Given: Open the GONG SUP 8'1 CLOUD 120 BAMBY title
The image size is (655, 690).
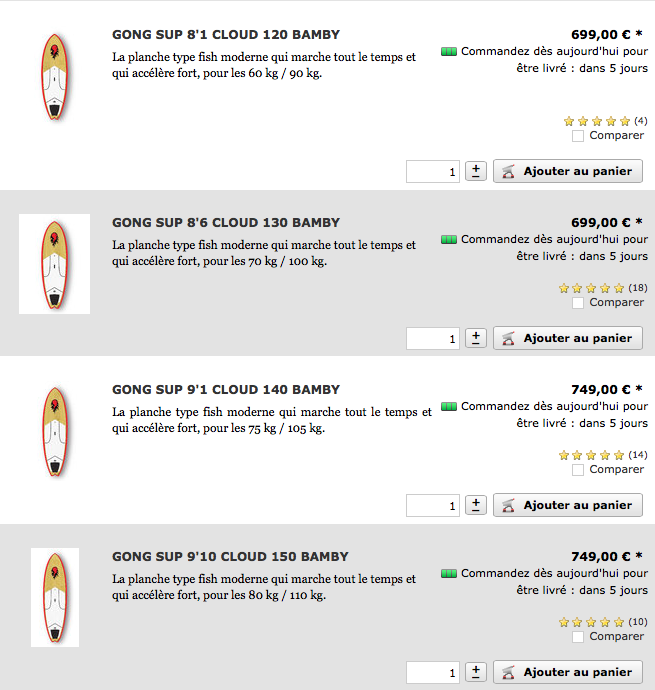Looking at the screenshot, I should (226, 35).
